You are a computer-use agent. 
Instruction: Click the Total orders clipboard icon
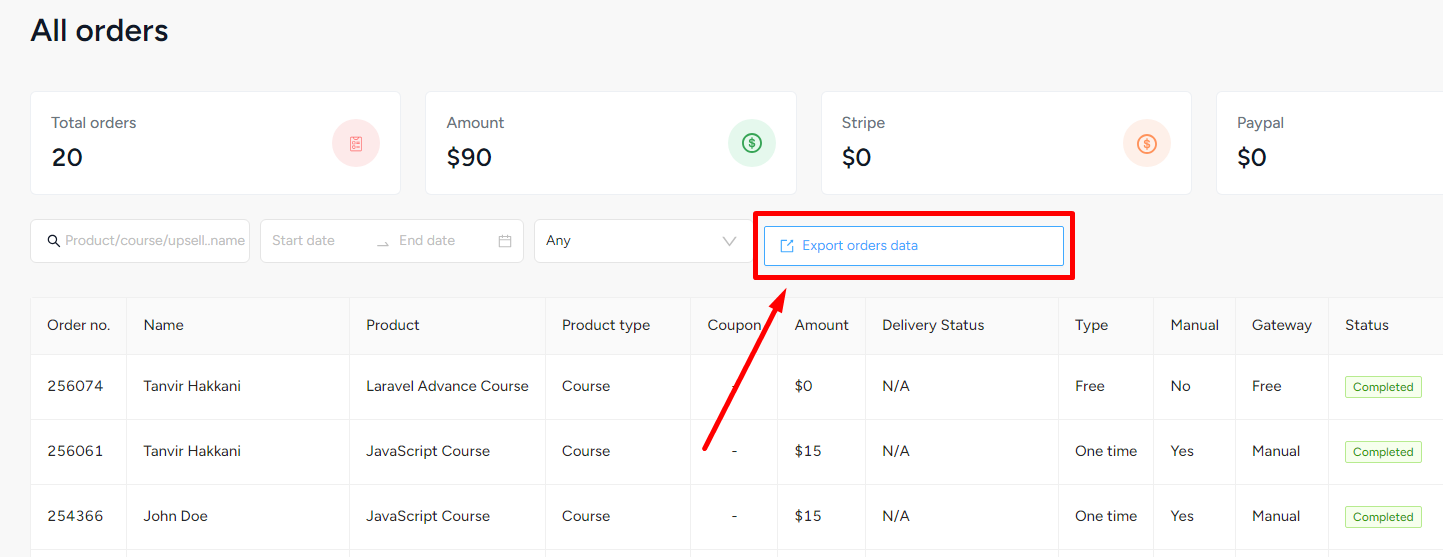coord(356,143)
